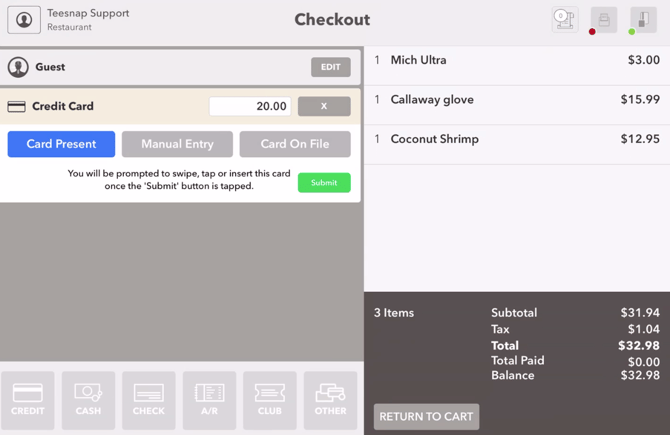Tap the $15.99 glove price
Screen dimensions: 670x435
[640, 99]
